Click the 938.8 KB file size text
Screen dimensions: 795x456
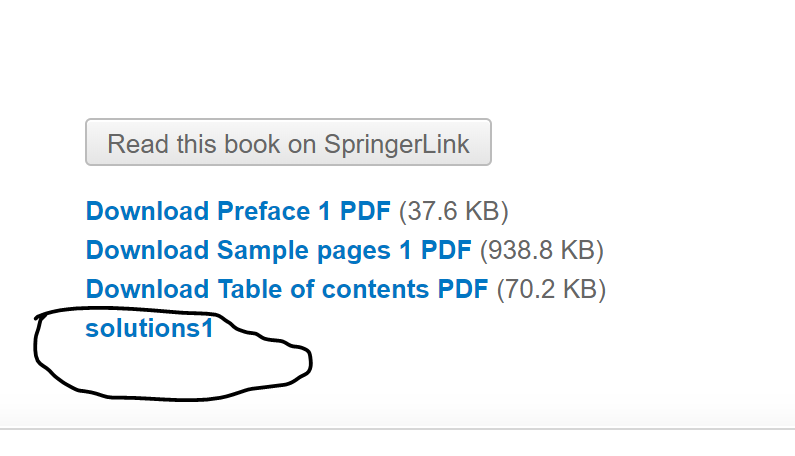pyautogui.click(x=542, y=250)
